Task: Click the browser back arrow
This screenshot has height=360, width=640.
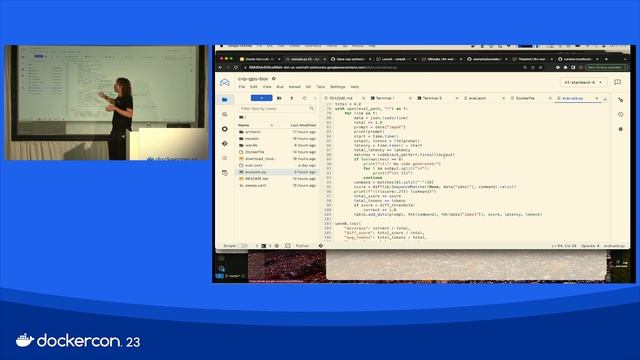Action: [x=220, y=67]
